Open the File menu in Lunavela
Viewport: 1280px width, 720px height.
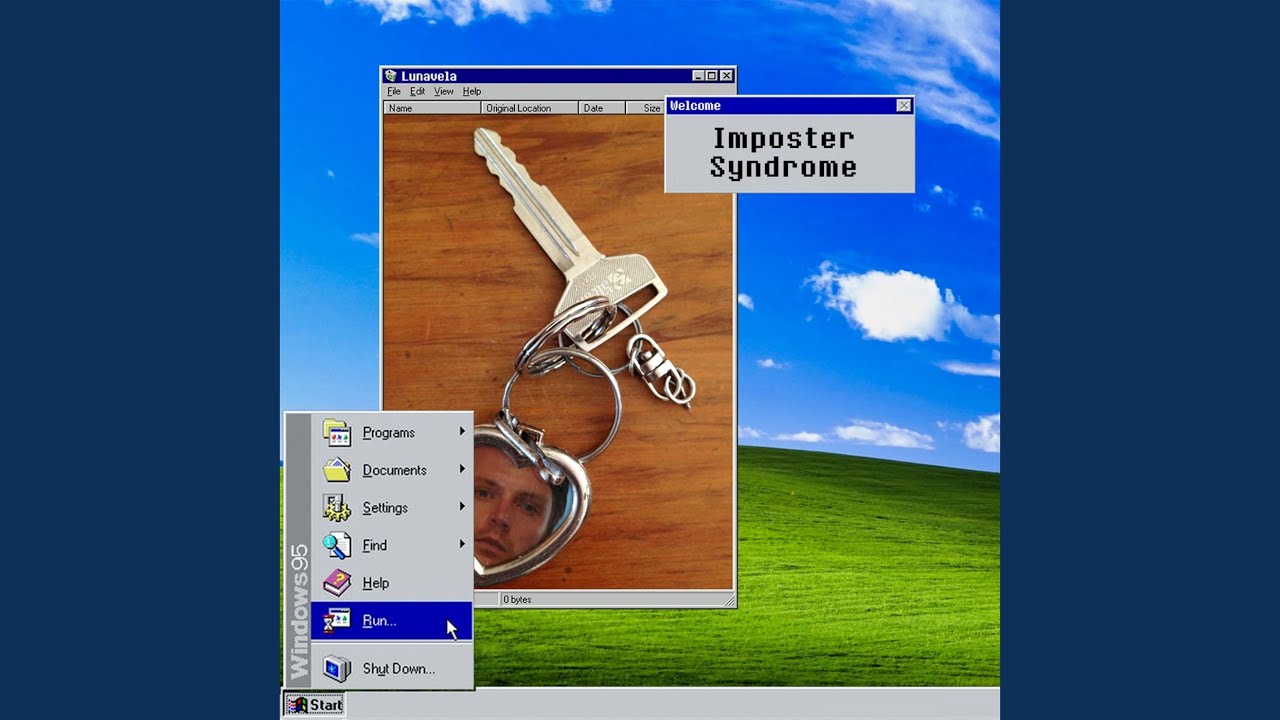click(x=394, y=91)
